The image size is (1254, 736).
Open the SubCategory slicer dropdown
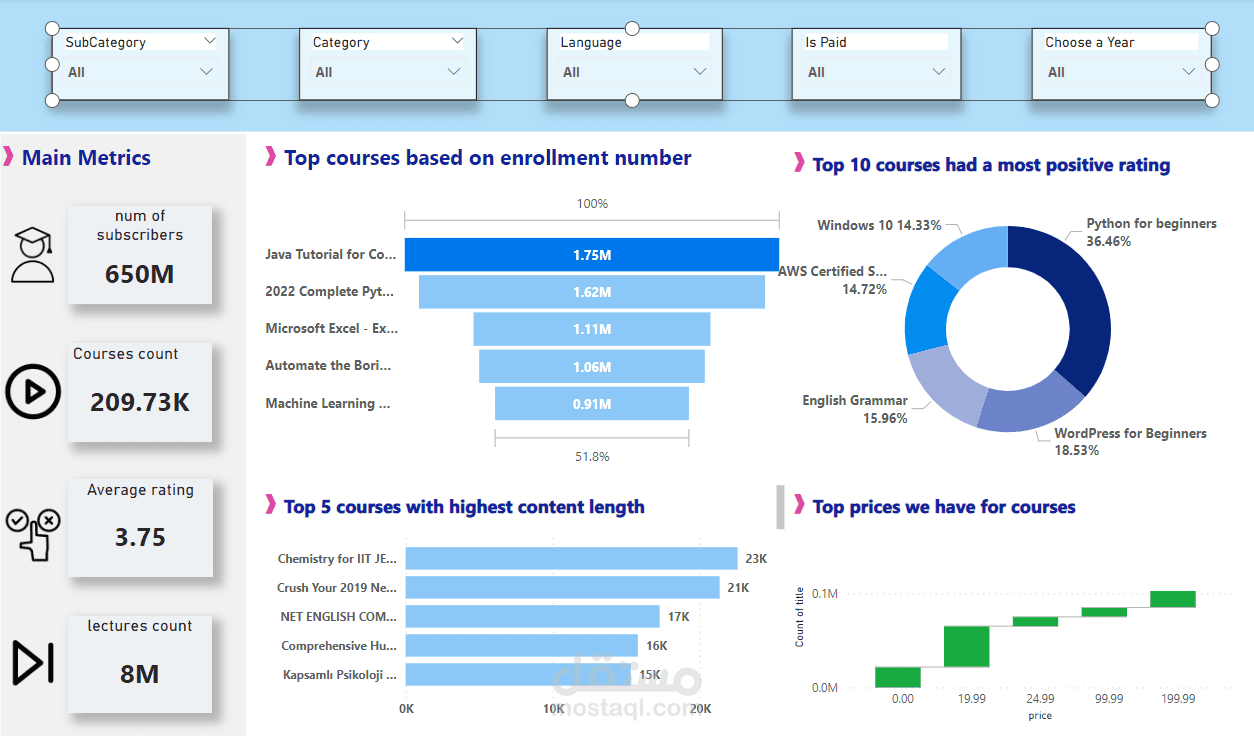click(208, 71)
